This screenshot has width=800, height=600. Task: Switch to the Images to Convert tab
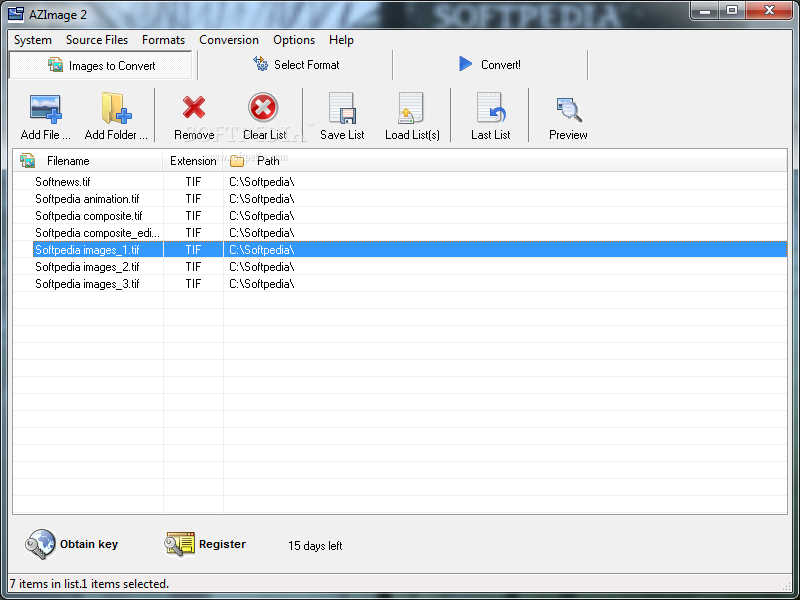click(101, 65)
